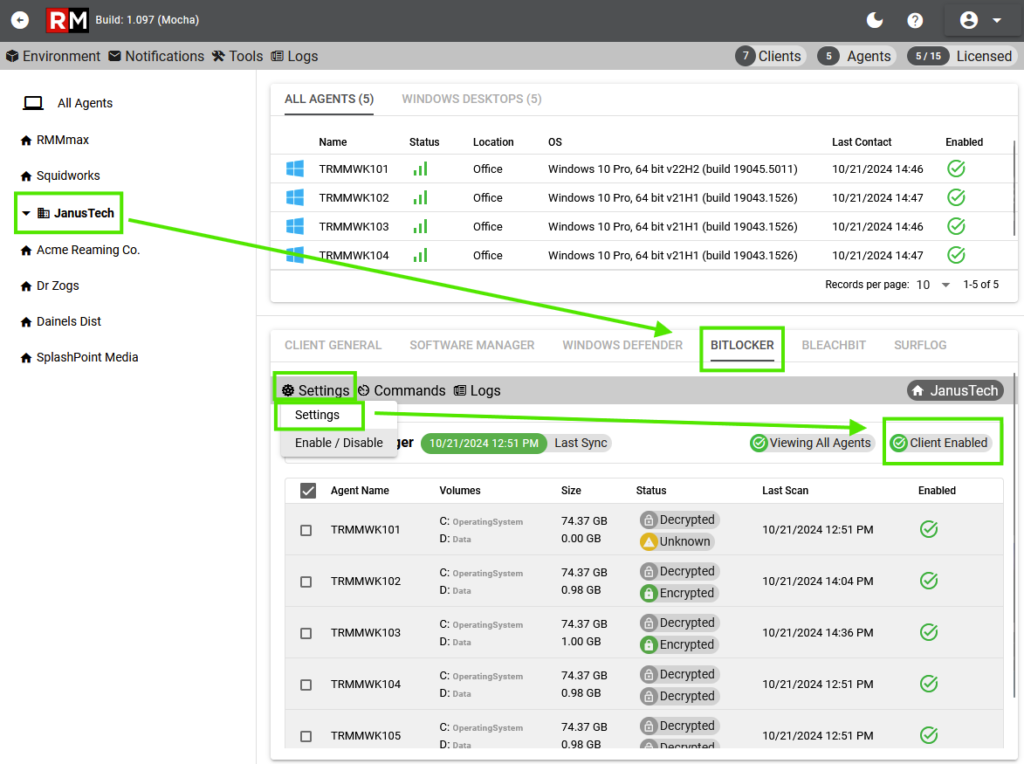Open BITLOCKER tab
The image size is (1024, 764).
click(x=742, y=345)
